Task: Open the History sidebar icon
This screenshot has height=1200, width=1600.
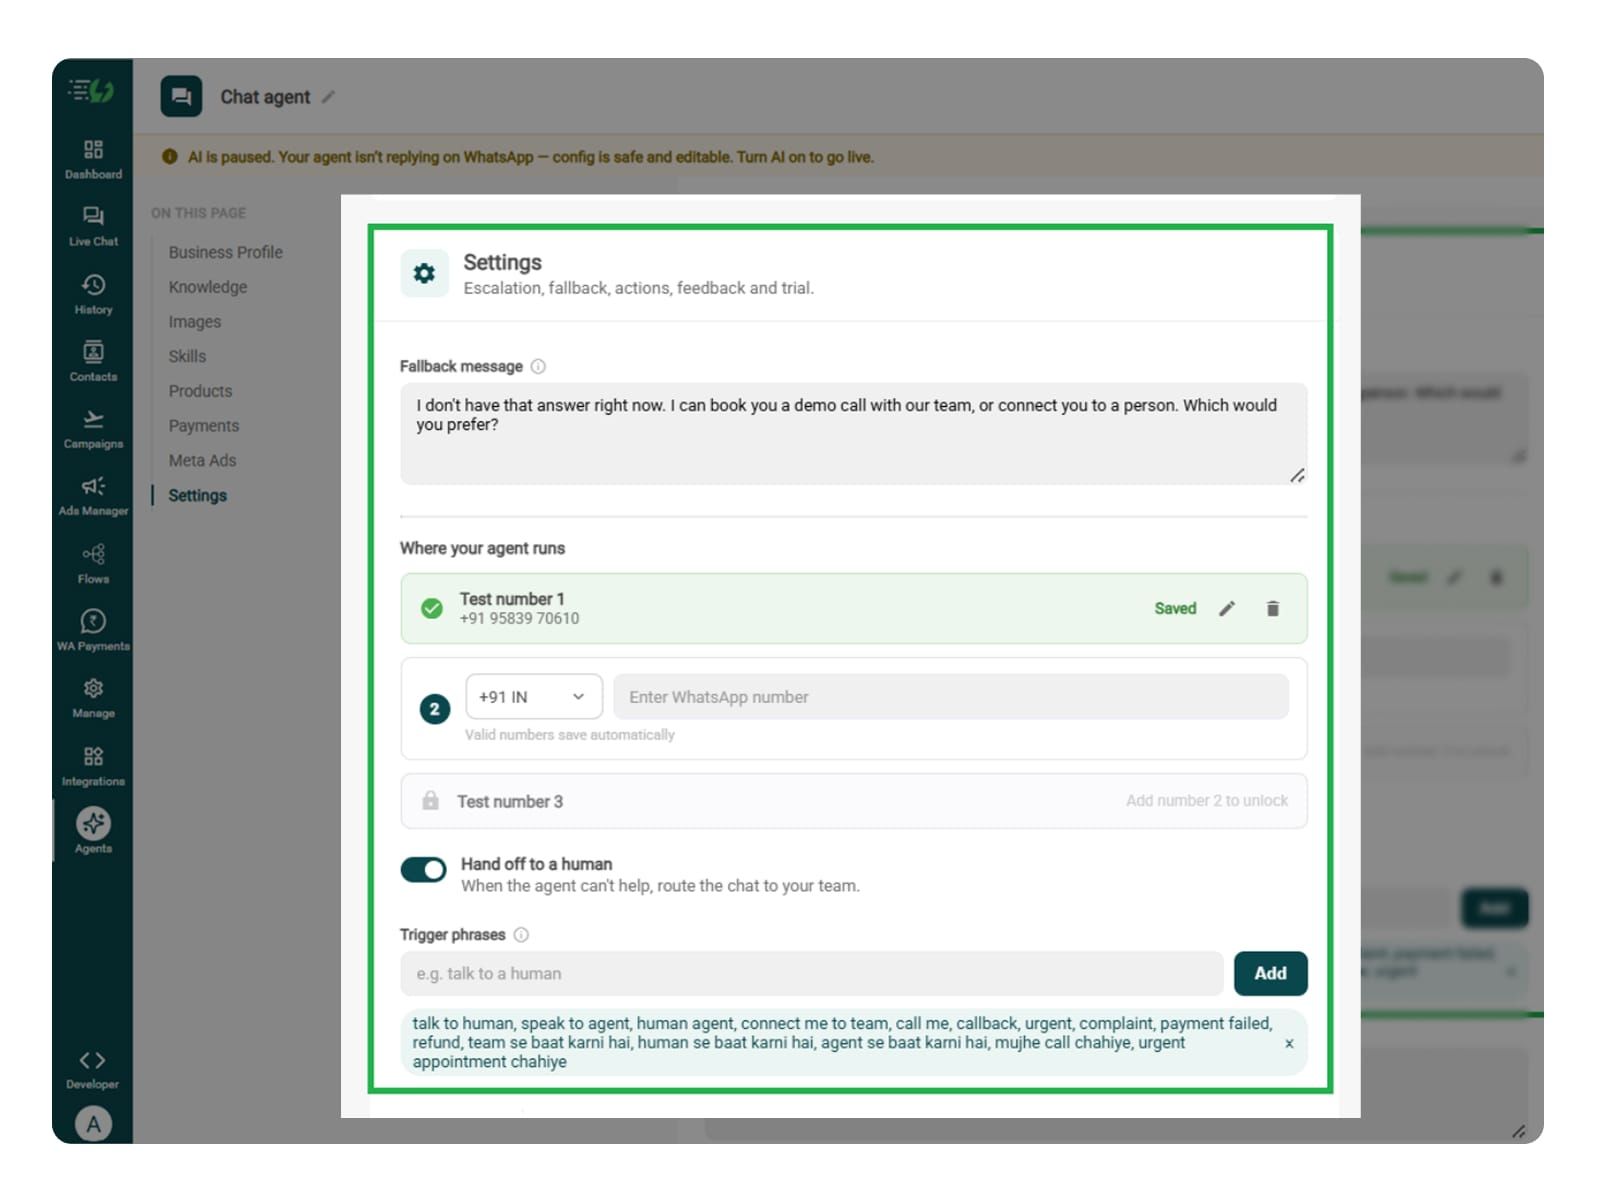Action: point(93,294)
